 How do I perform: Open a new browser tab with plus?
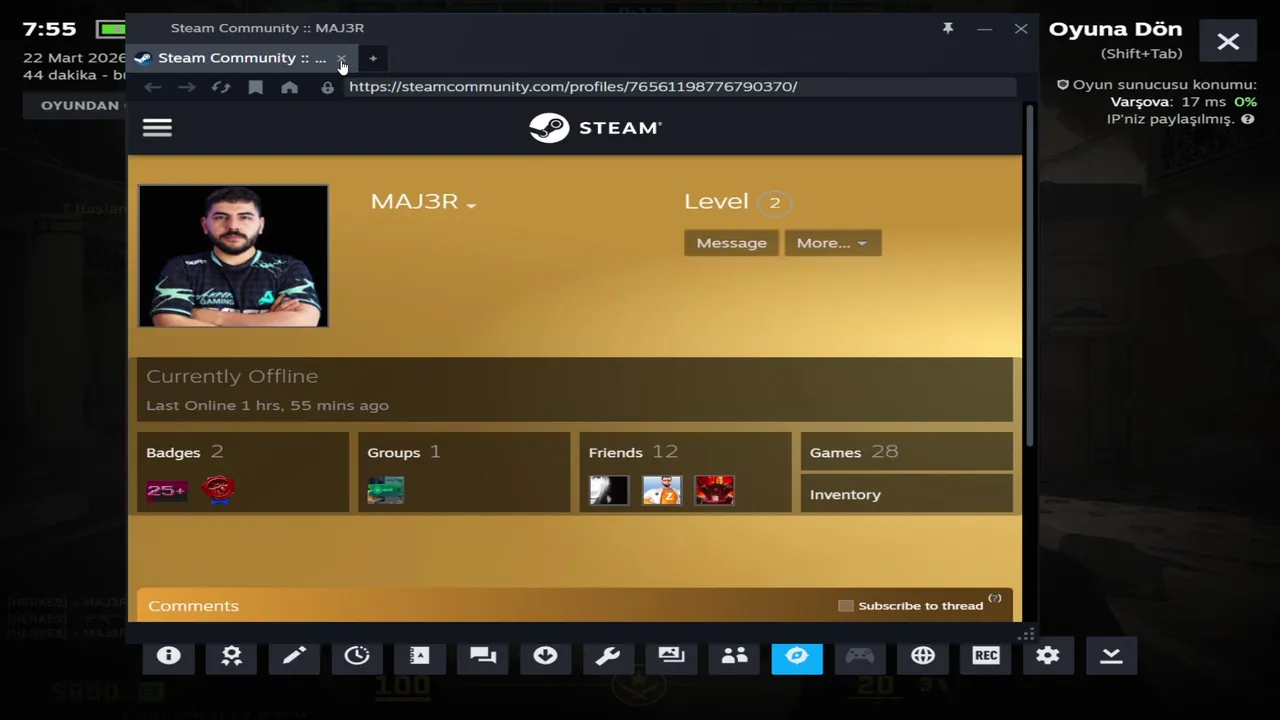coord(373,58)
